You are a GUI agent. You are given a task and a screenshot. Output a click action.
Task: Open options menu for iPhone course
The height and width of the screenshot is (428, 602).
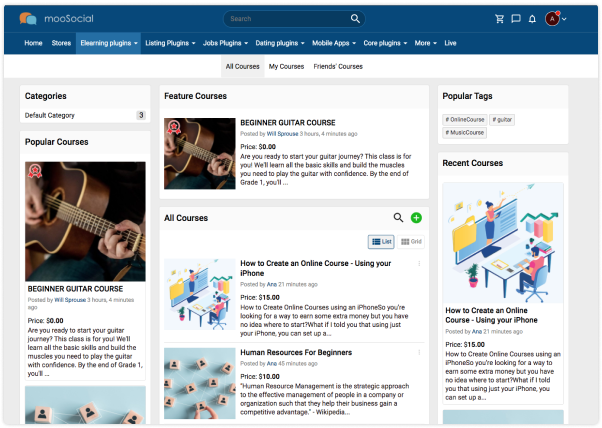tap(419, 264)
